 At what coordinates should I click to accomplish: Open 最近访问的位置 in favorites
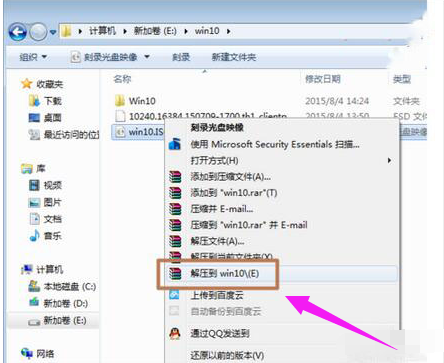tap(64, 135)
